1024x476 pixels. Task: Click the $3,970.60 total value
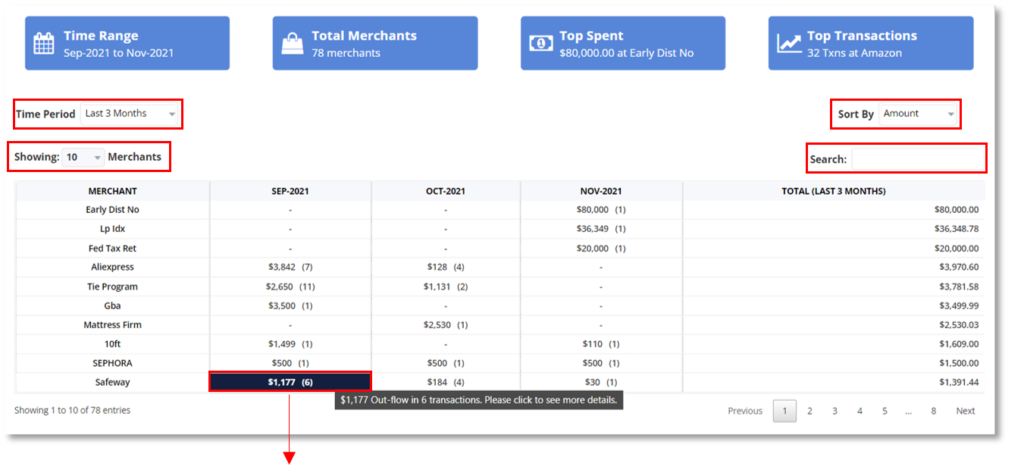[x=959, y=267]
